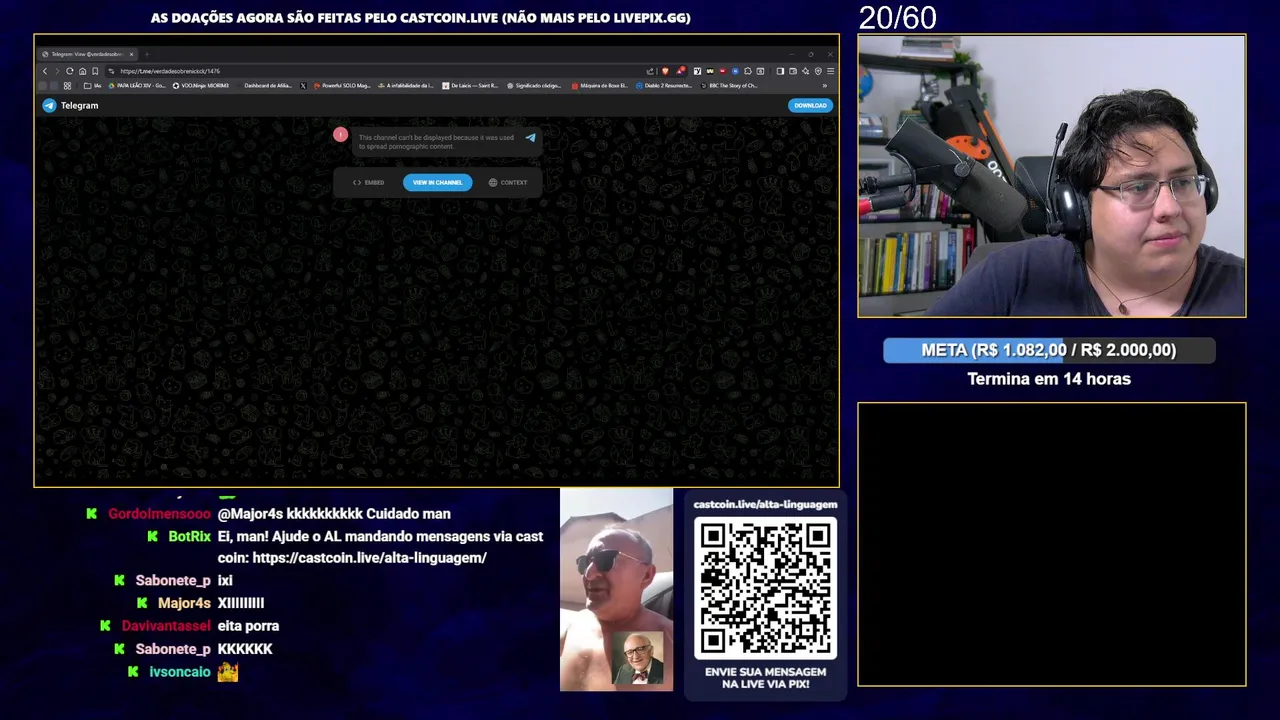The height and width of the screenshot is (720, 1280).
Task: Open the X bookmark icon
Action: [303, 86]
